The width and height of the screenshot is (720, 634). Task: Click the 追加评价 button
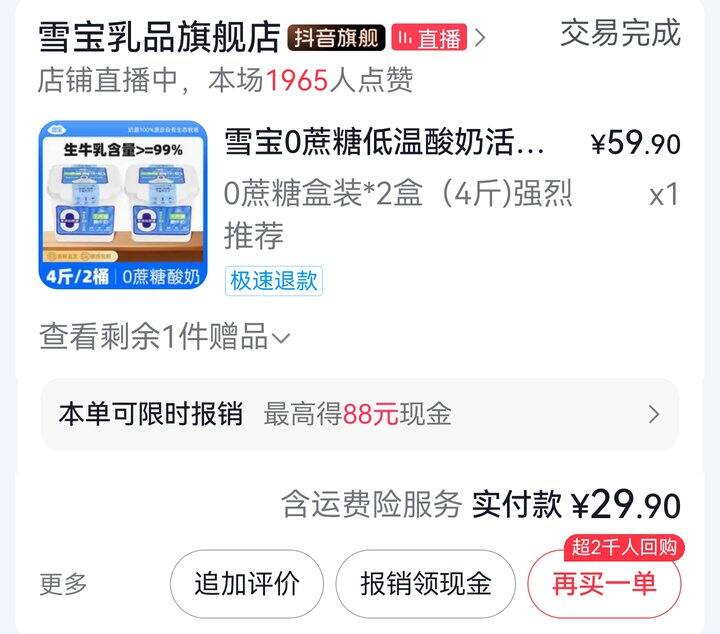click(x=247, y=584)
